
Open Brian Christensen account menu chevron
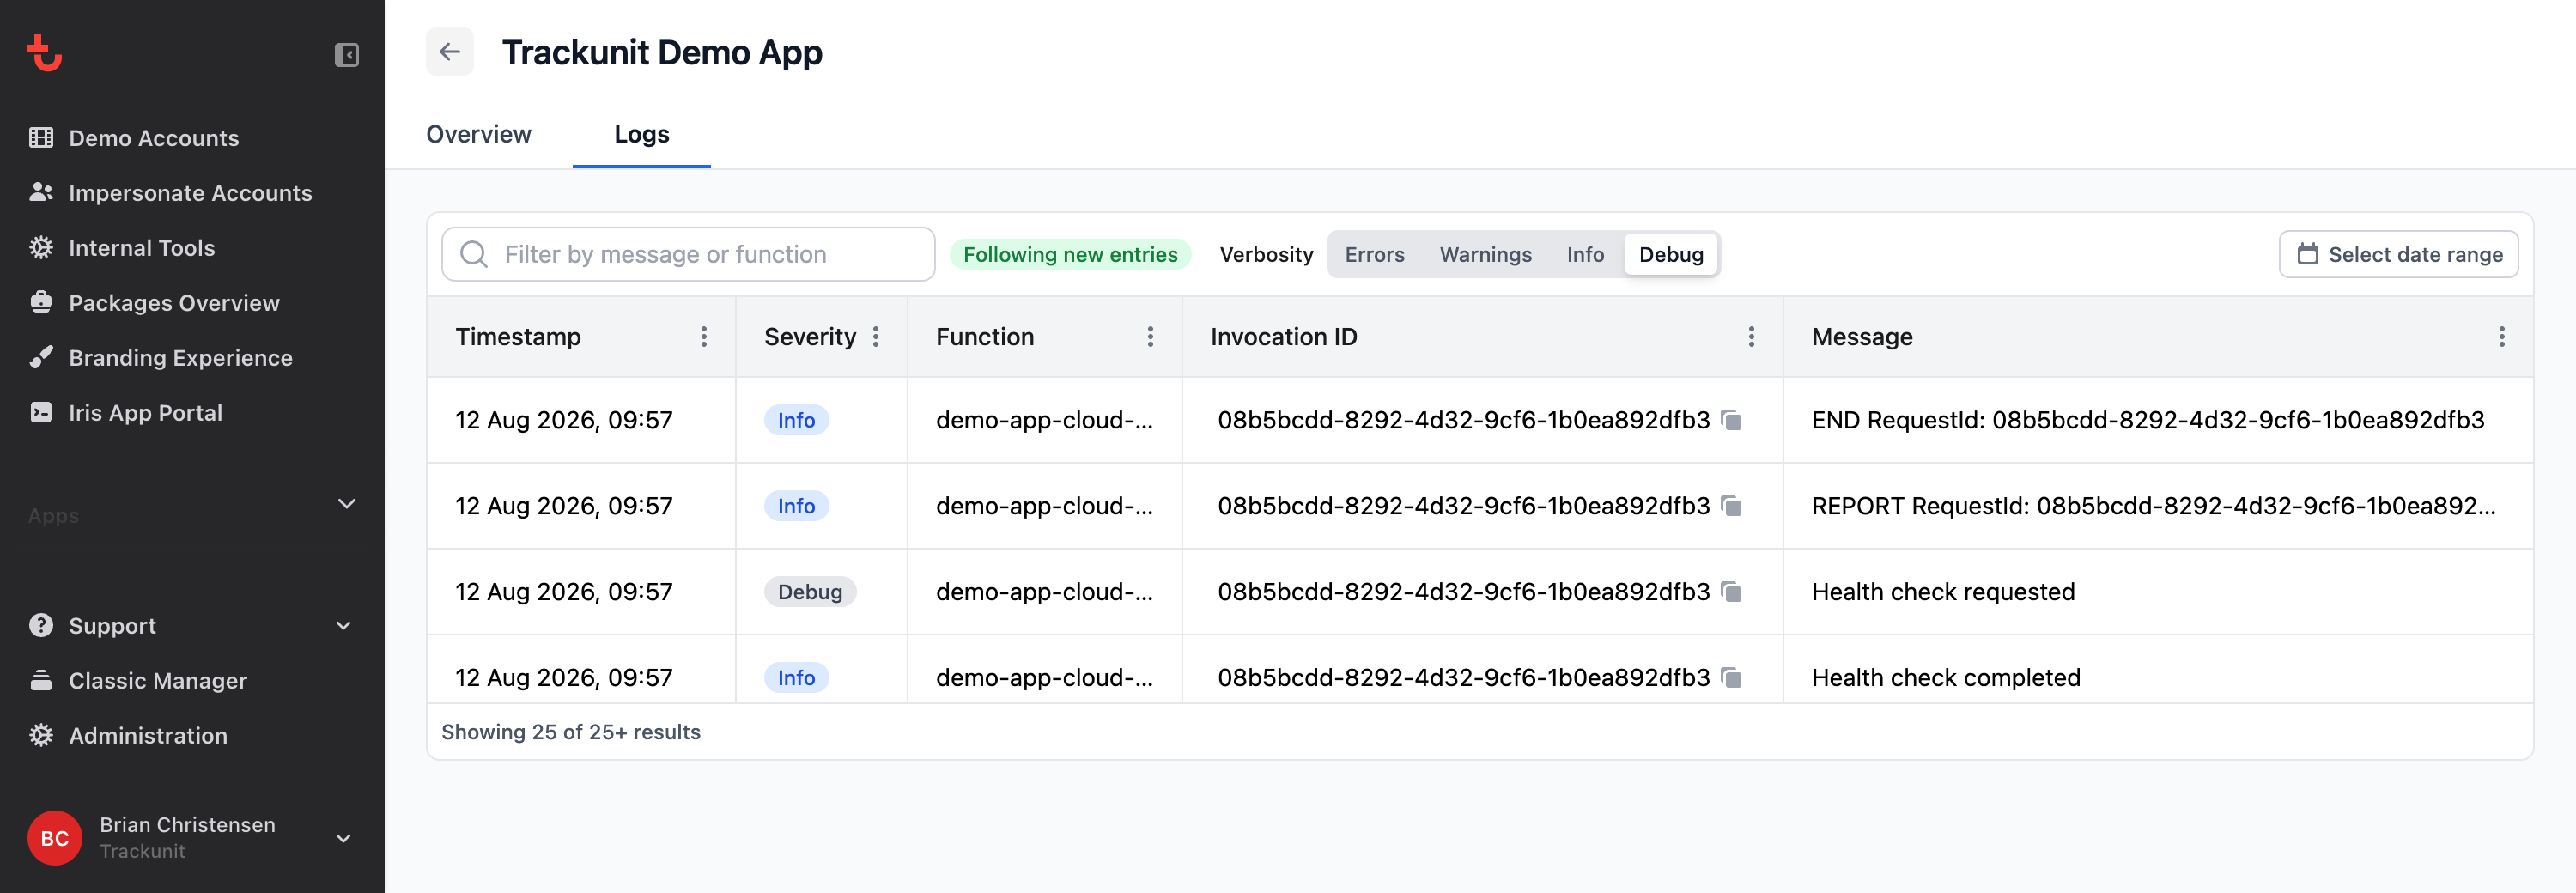pos(344,838)
